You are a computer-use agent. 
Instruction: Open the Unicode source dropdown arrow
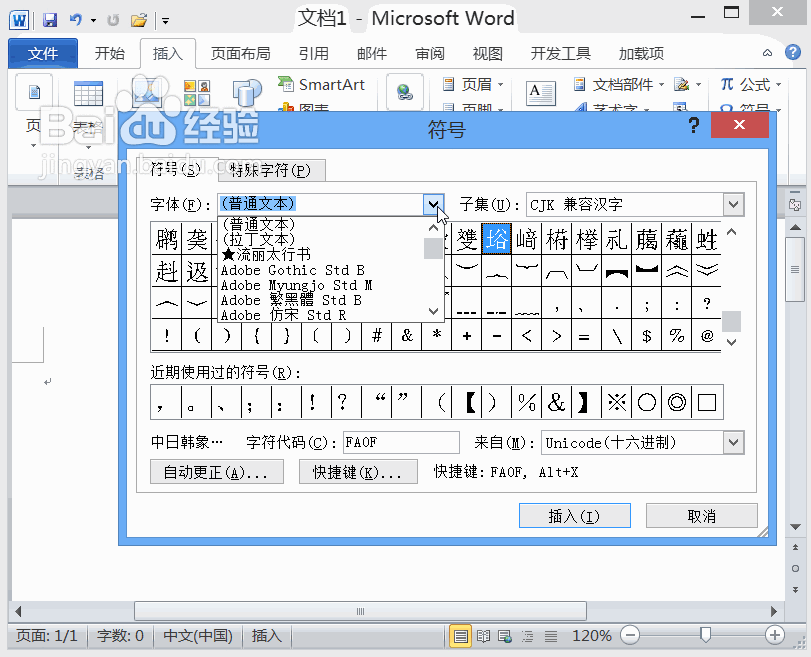coord(733,443)
